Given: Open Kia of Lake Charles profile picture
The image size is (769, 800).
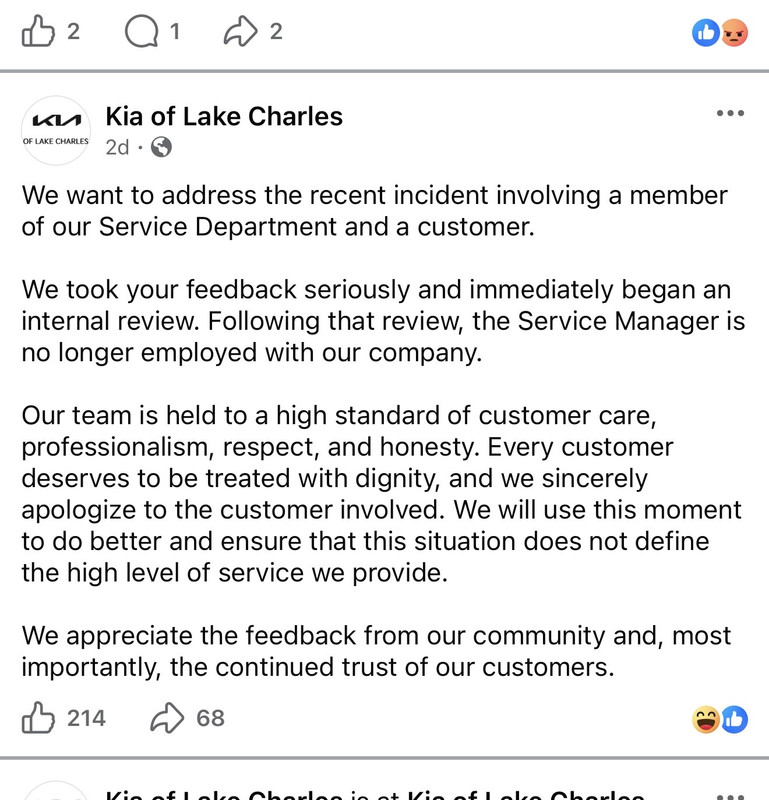Looking at the screenshot, I should point(56,130).
